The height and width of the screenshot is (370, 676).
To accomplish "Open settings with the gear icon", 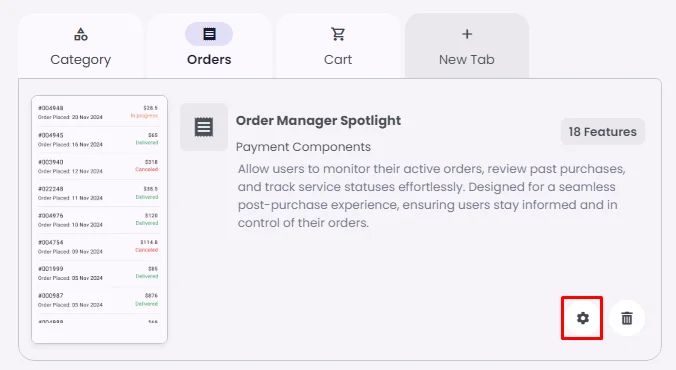I will tap(582, 318).
